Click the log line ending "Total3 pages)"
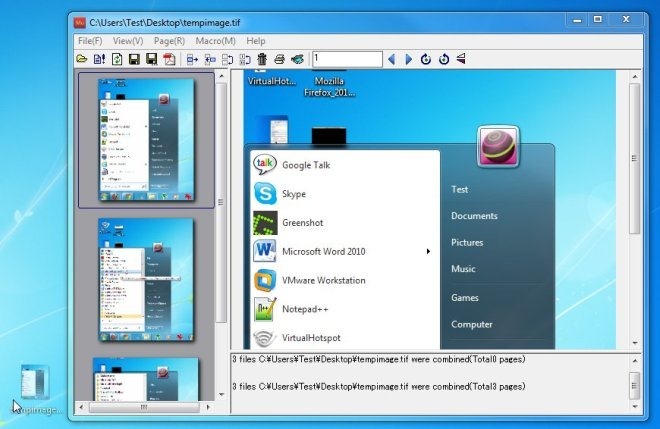 (x=378, y=386)
